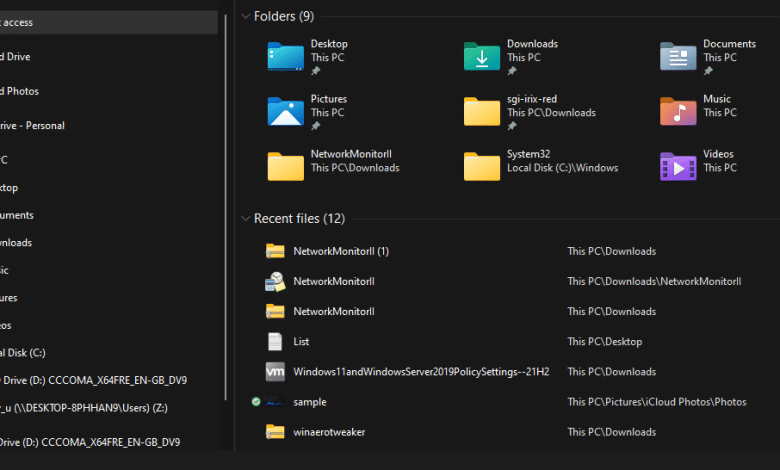
Task: Open the Desktop folder icon
Action: click(286, 56)
